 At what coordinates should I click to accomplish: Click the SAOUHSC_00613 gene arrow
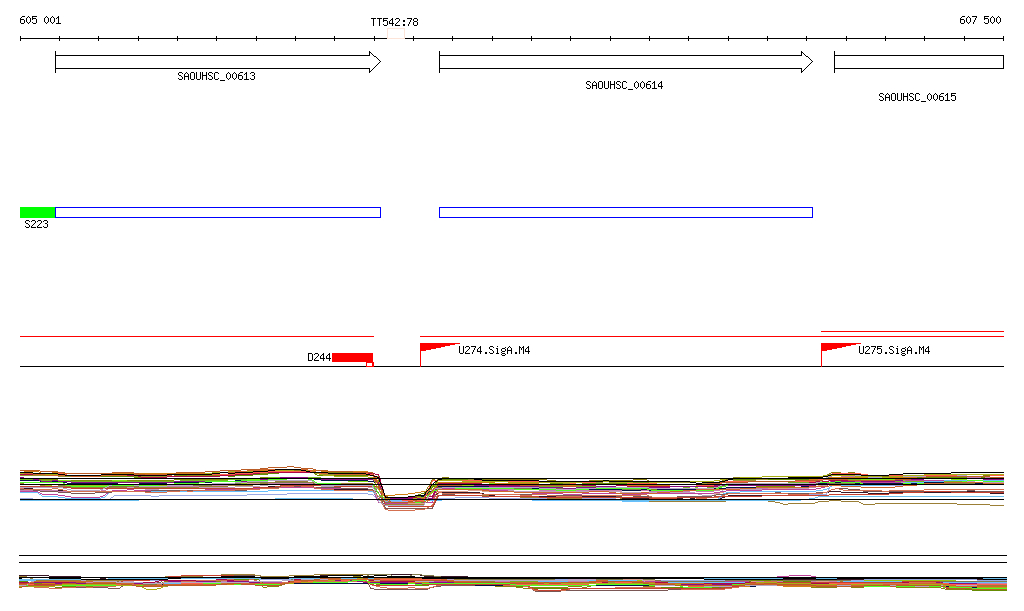tap(217, 62)
